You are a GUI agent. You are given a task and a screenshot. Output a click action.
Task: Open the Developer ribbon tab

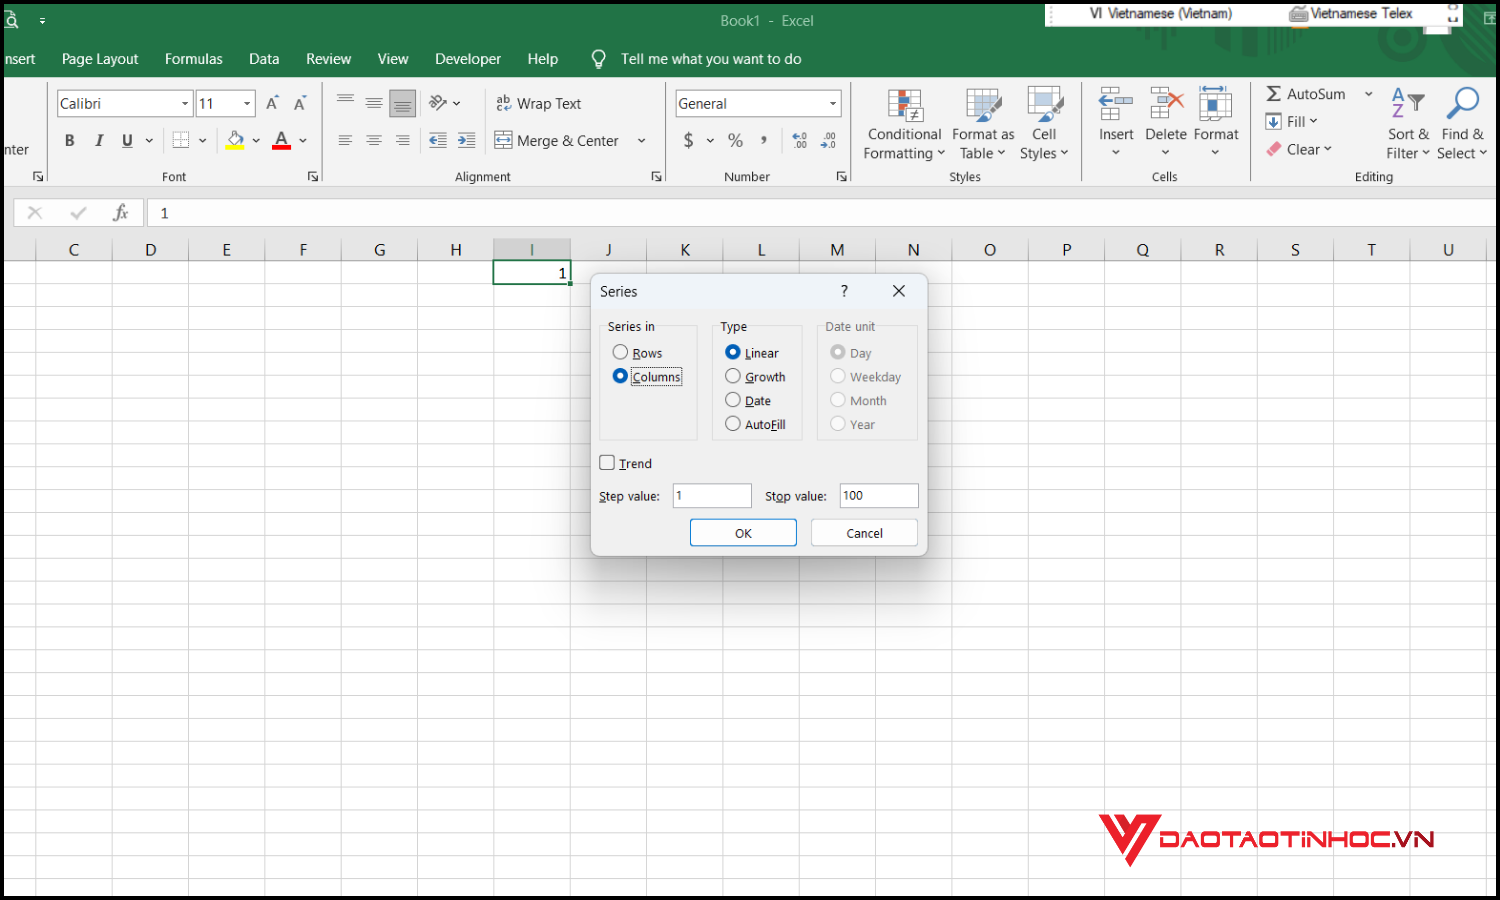(468, 58)
